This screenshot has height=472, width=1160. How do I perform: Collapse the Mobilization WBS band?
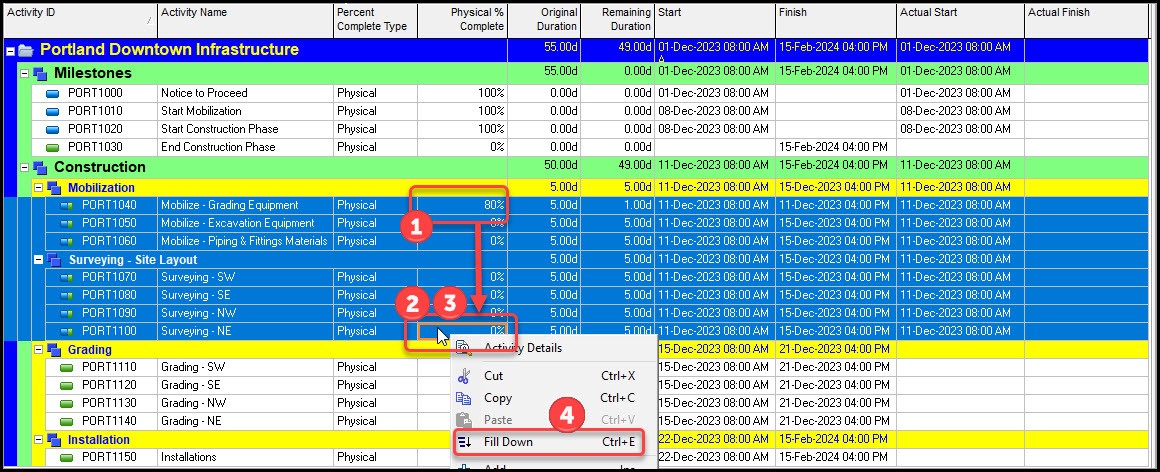tap(38, 188)
